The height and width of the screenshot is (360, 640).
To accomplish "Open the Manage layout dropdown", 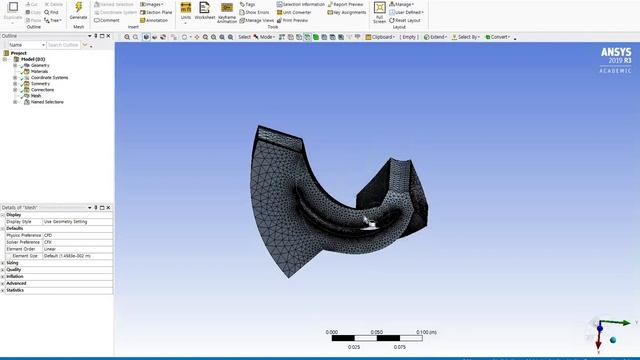I will (x=402, y=4).
